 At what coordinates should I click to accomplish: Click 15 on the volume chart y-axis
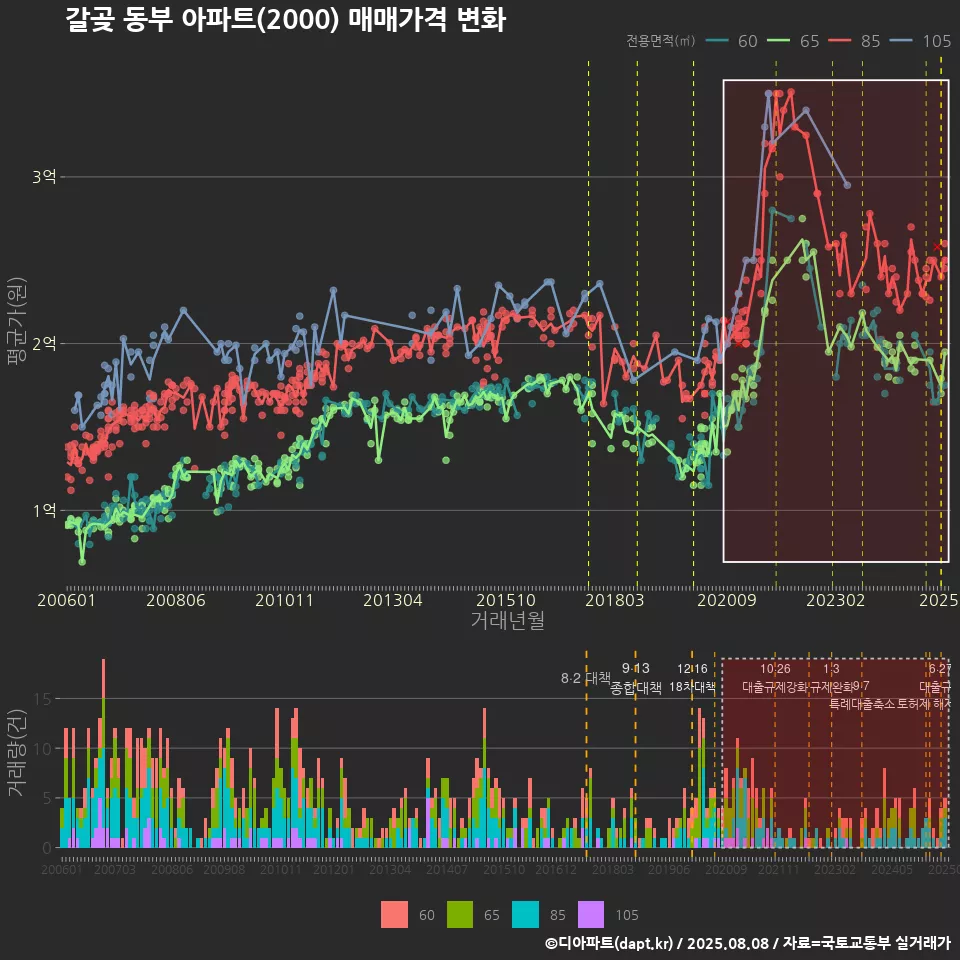(43, 699)
